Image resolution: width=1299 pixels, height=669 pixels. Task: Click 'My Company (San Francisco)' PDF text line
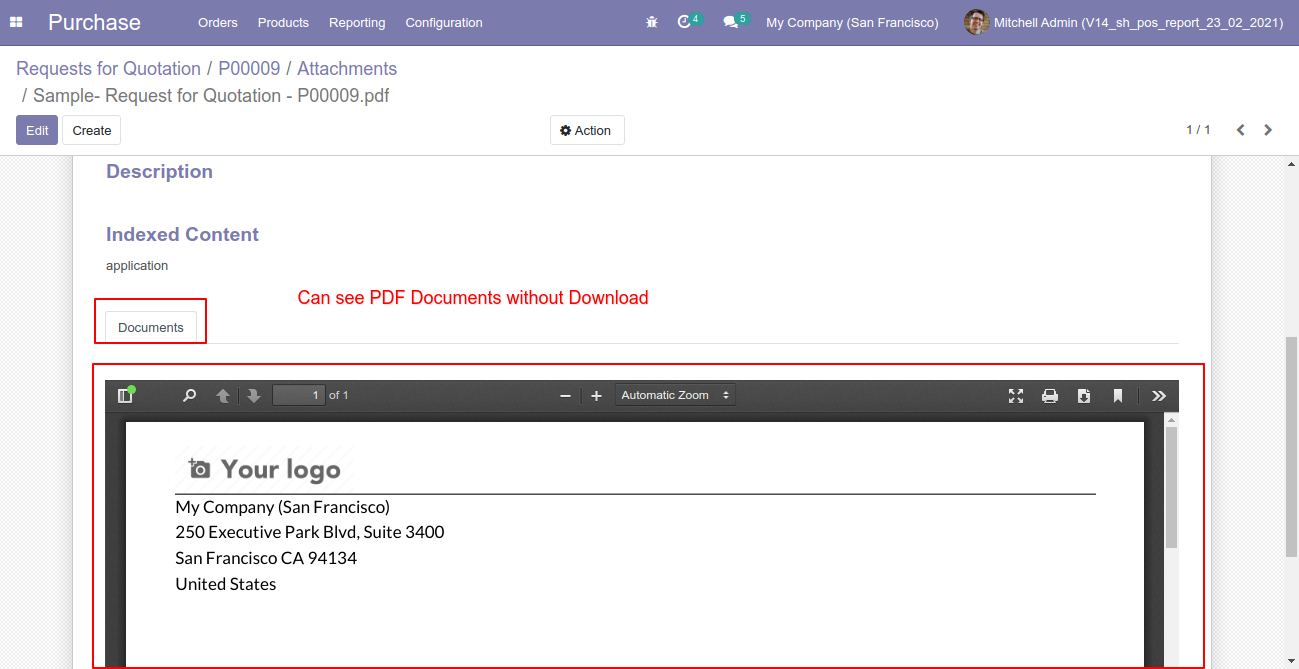click(x=283, y=507)
